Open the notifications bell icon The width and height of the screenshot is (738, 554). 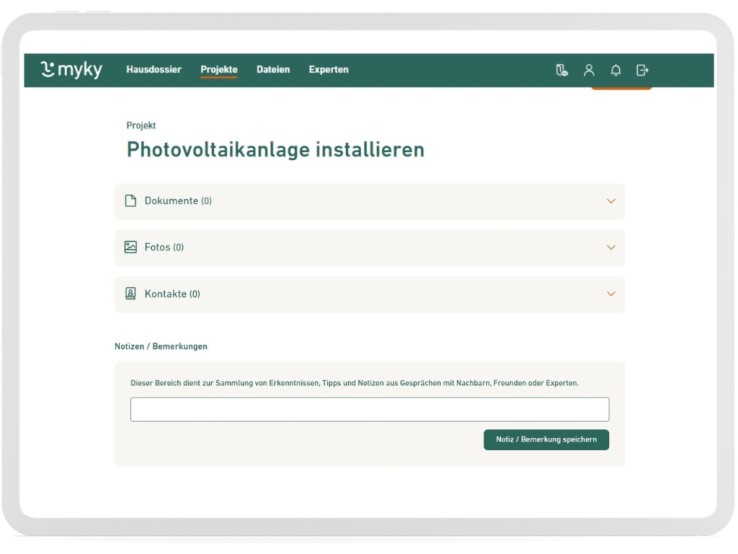pyautogui.click(x=616, y=70)
